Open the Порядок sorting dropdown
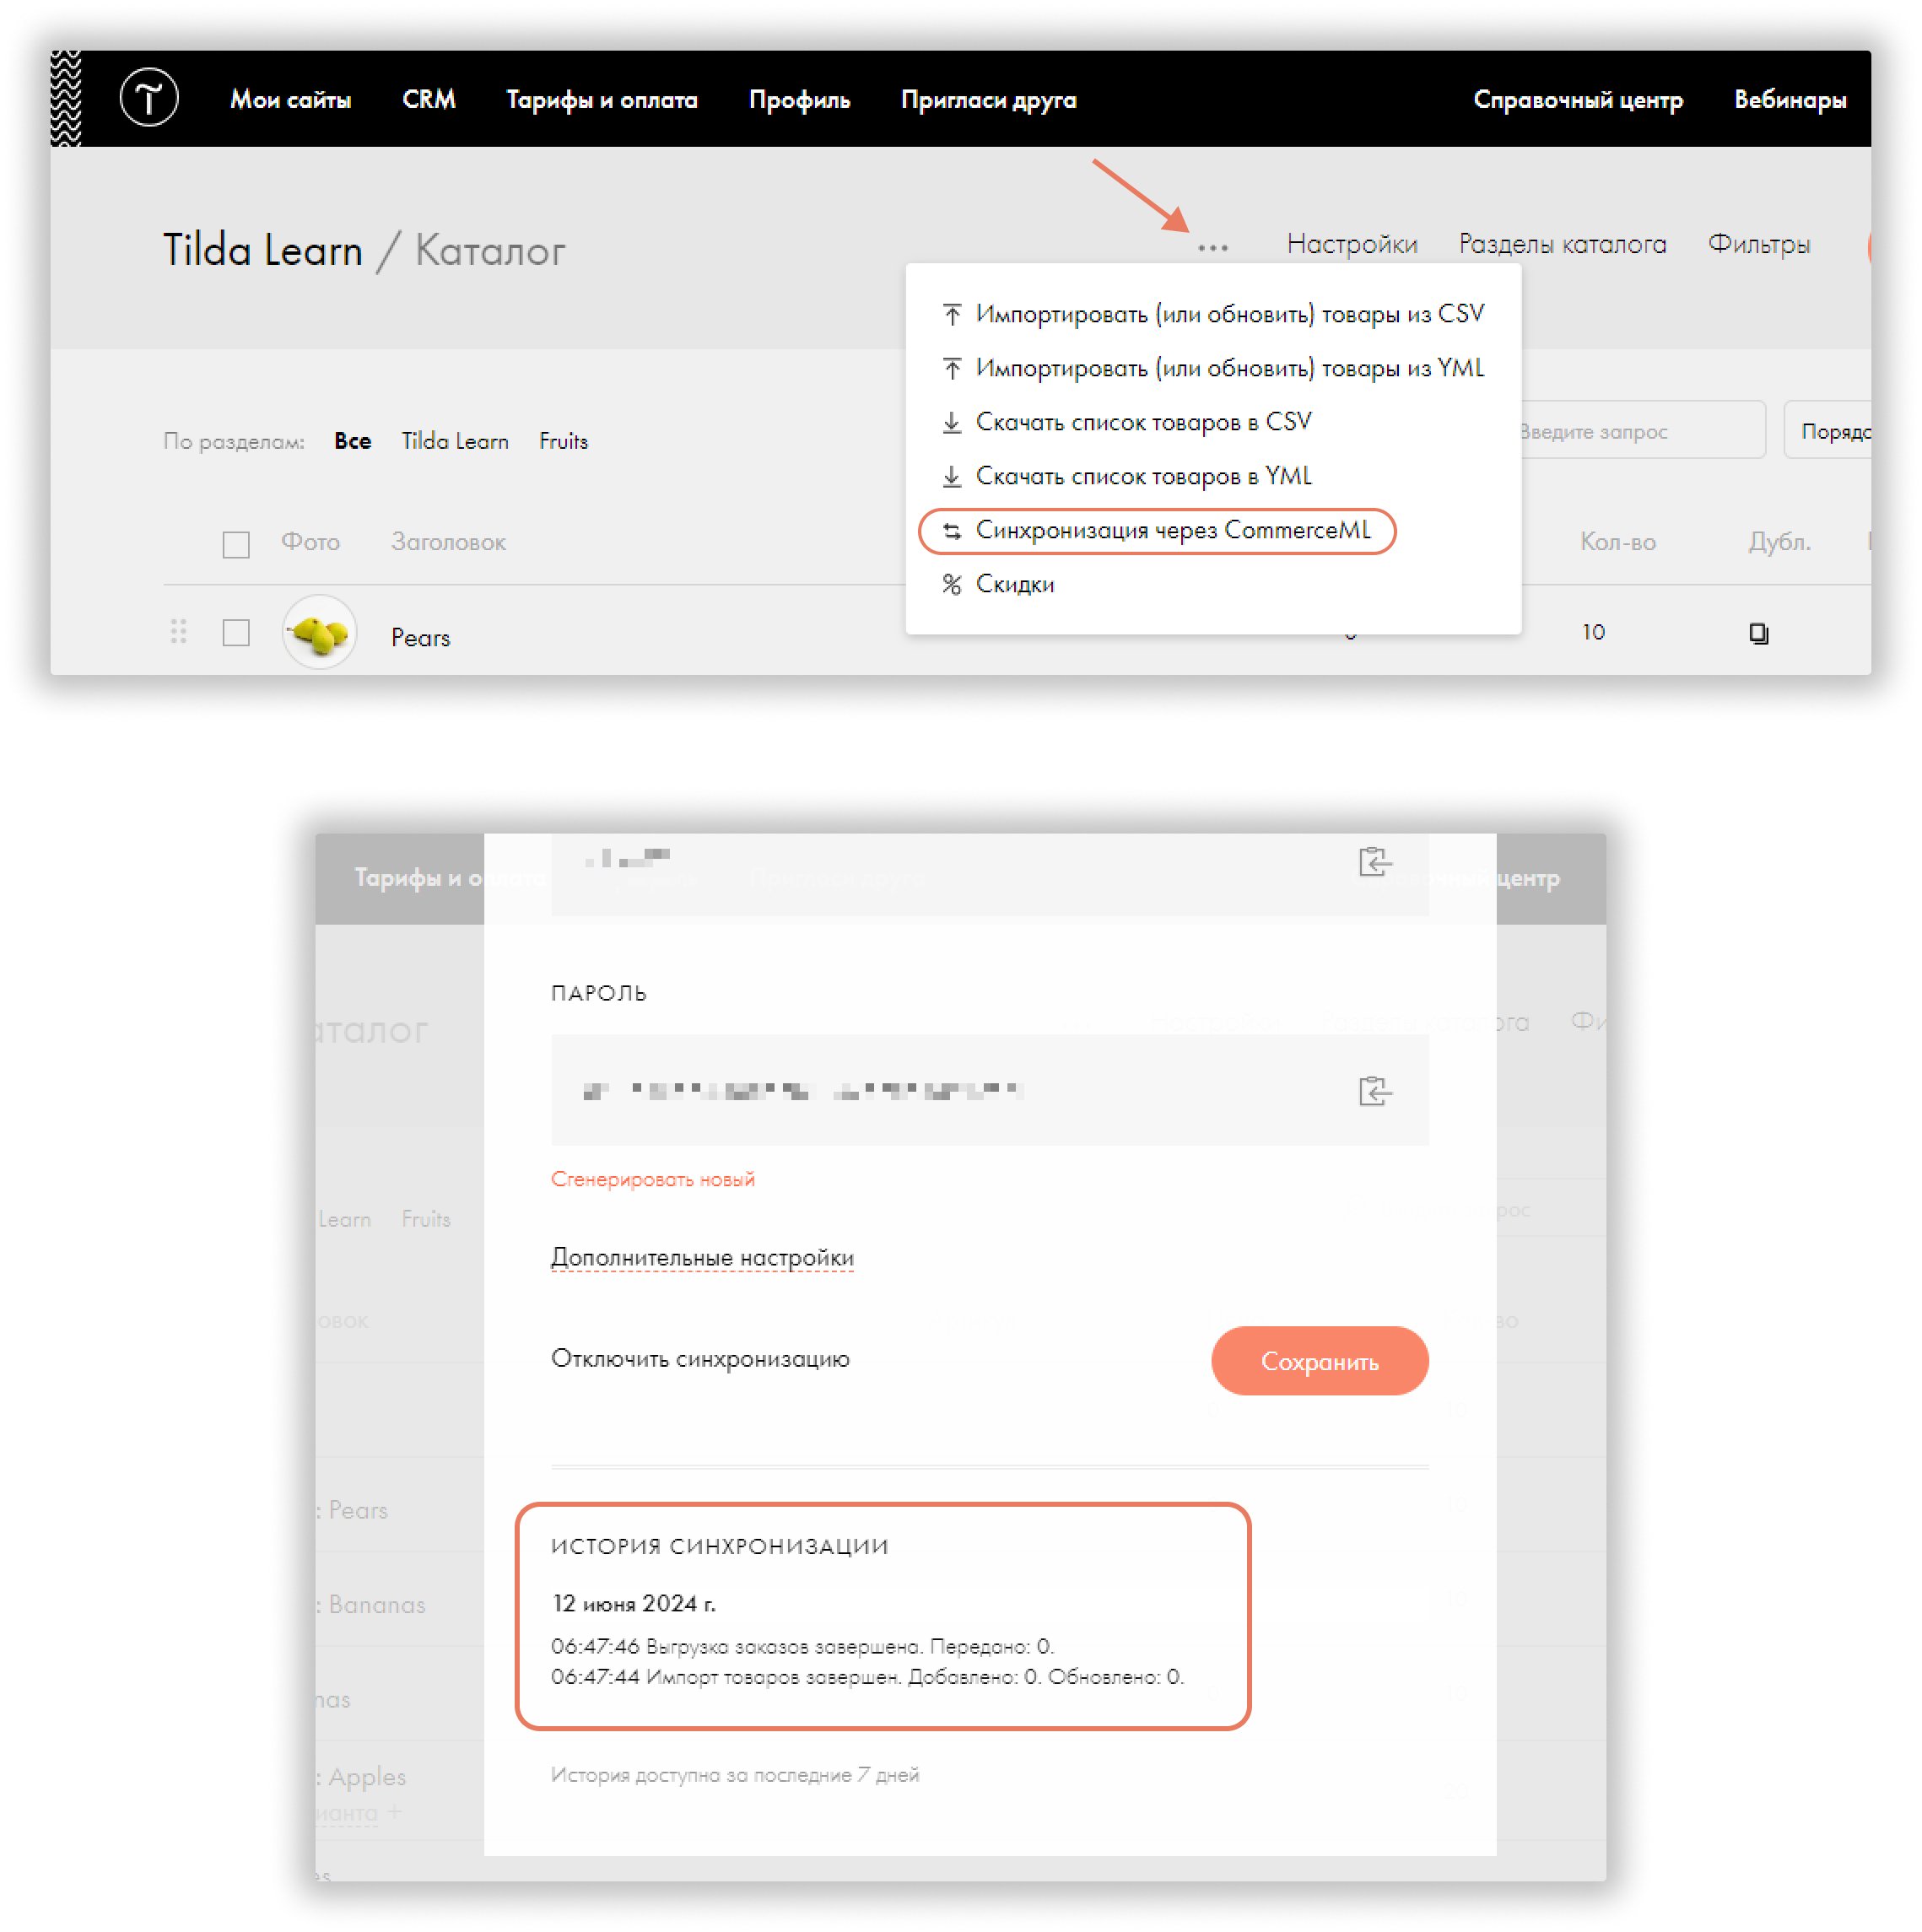 [1827, 431]
